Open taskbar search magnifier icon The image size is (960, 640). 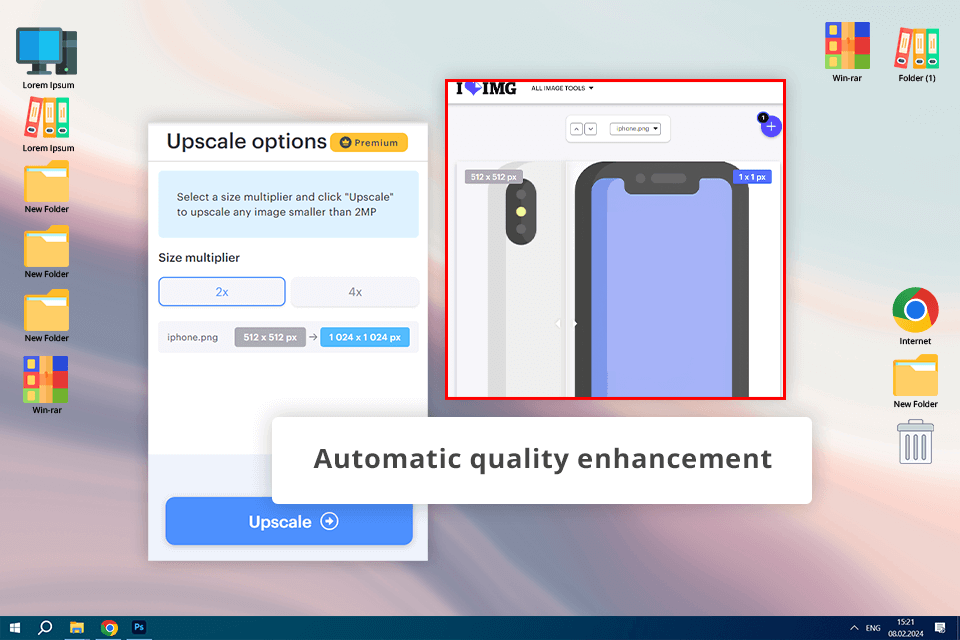(45, 628)
